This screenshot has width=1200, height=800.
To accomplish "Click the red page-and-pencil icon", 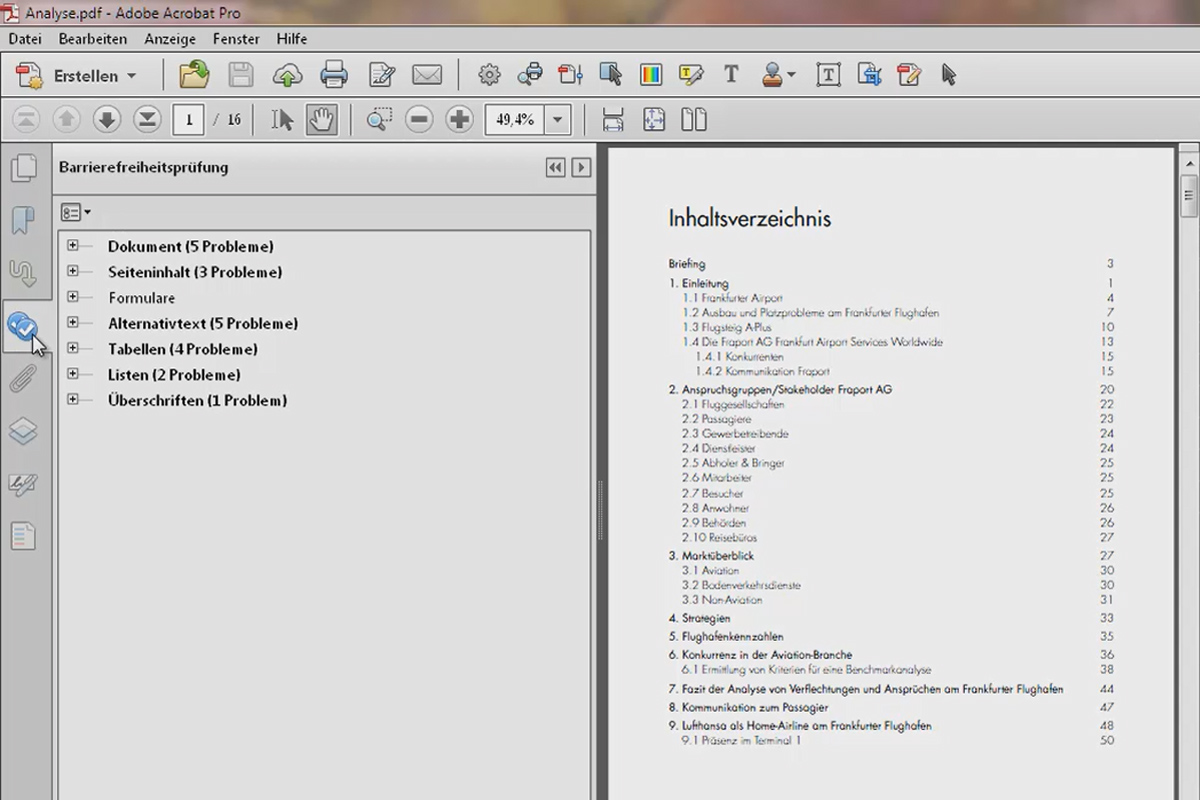I will coord(909,75).
